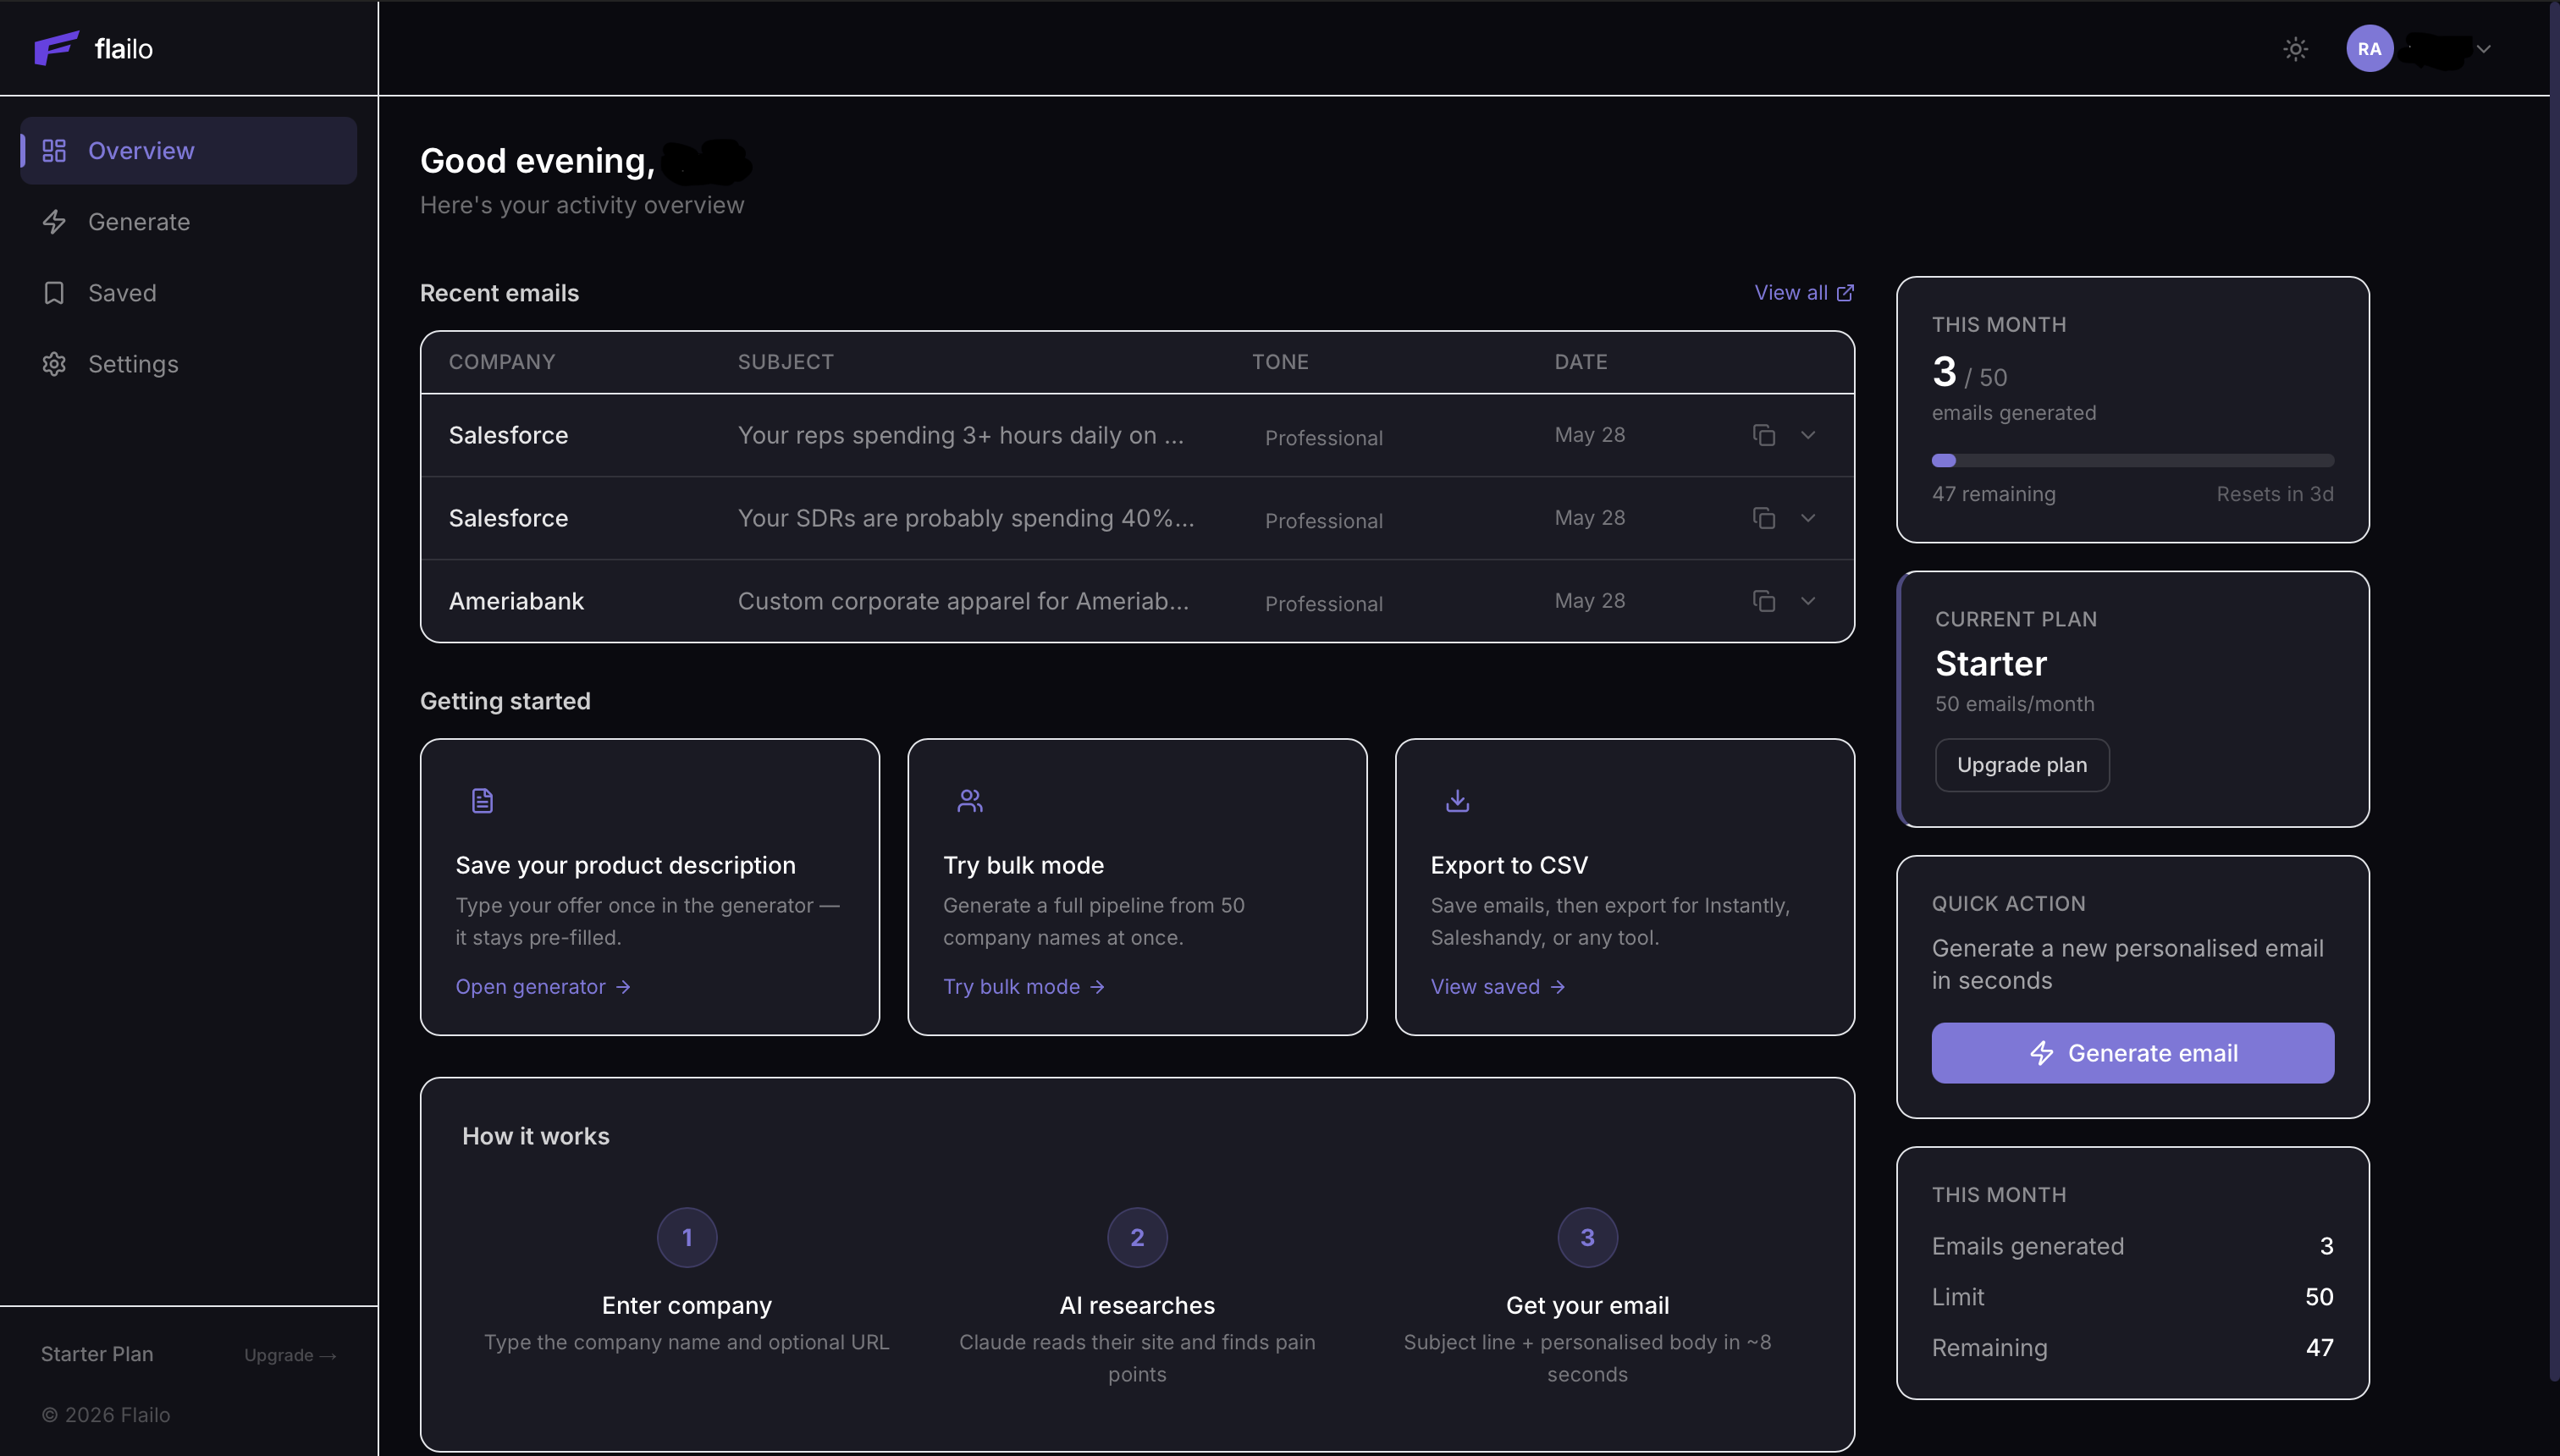Click the Flailo logo icon
Image resolution: width=2560 pixels, height=1456 pixels.
click(56, 48)
